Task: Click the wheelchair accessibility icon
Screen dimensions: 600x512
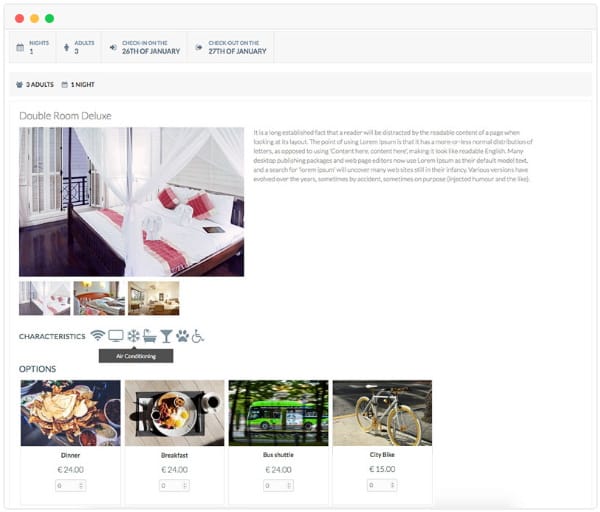Action: [x=197, y=336]
